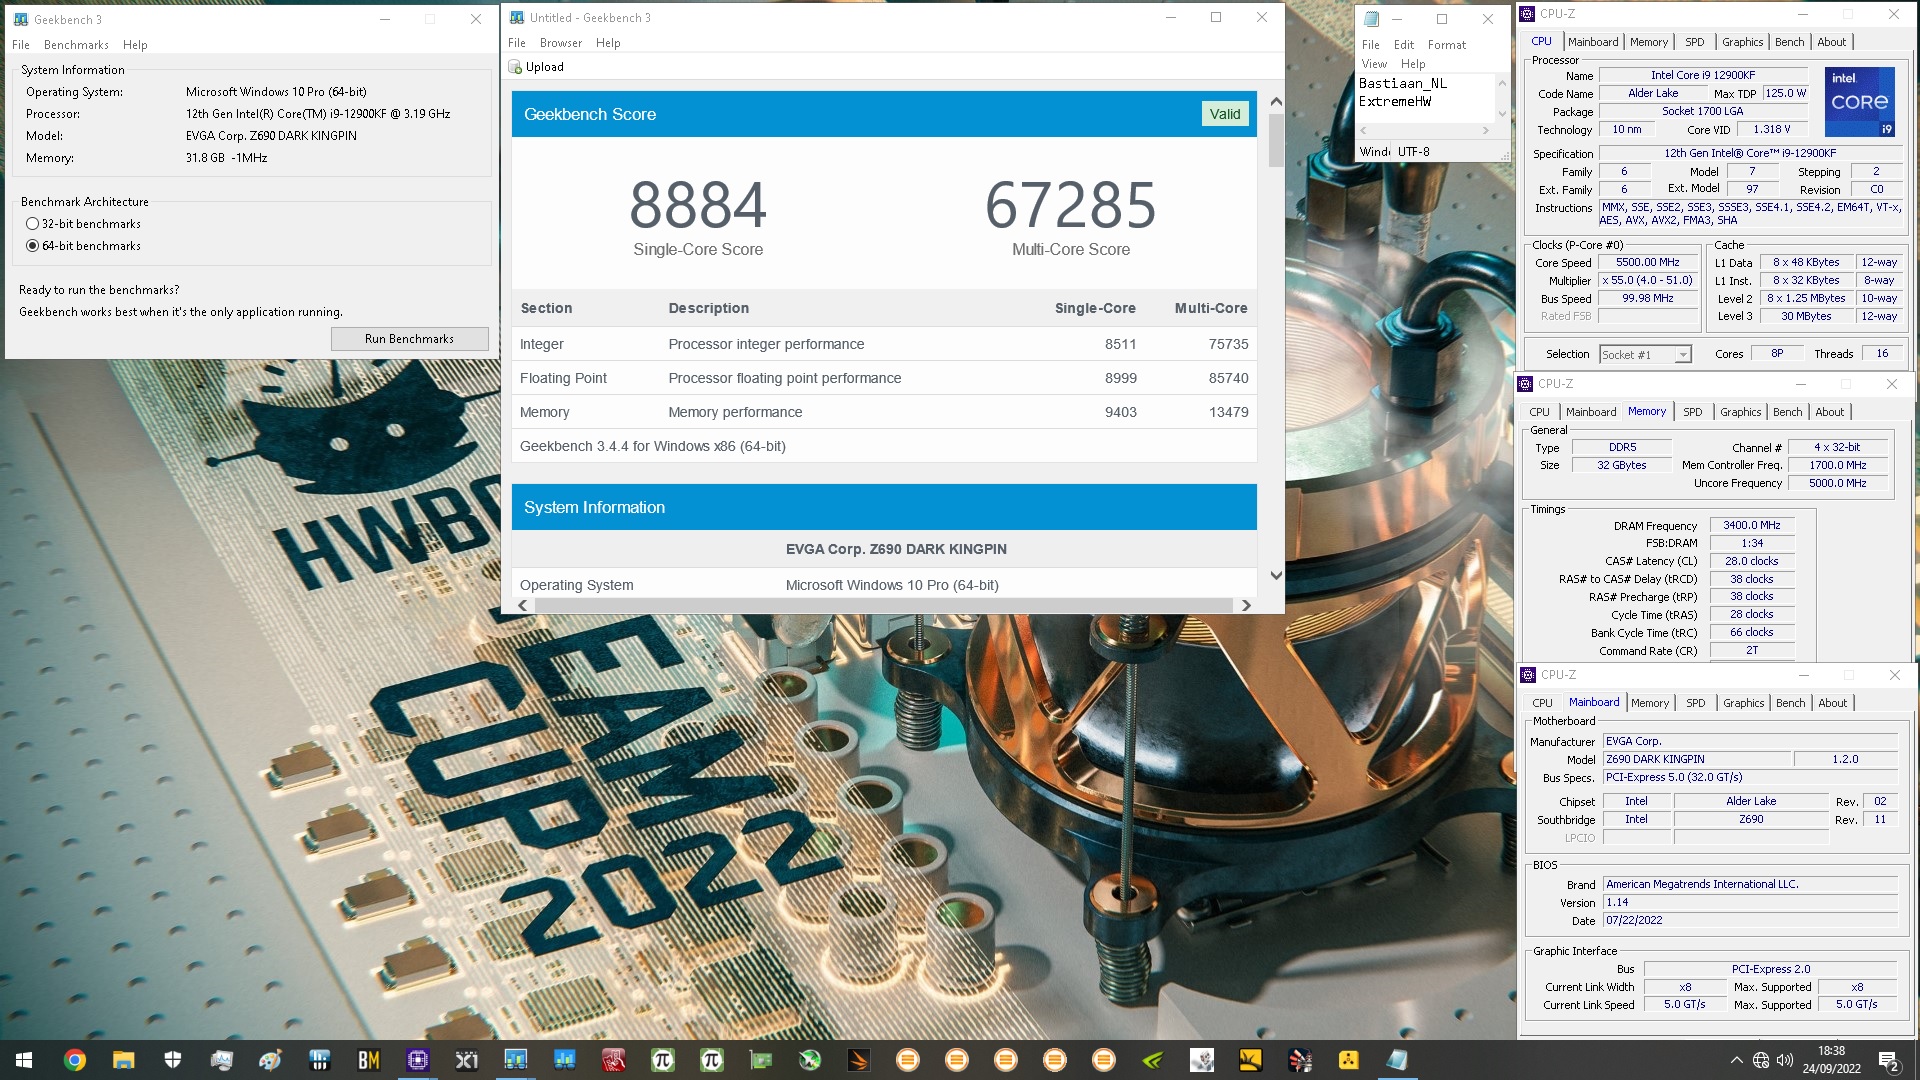Open About tab in bottom CPU-Z window
Screen dimensions: 1920x1080
coord(1832,703)
